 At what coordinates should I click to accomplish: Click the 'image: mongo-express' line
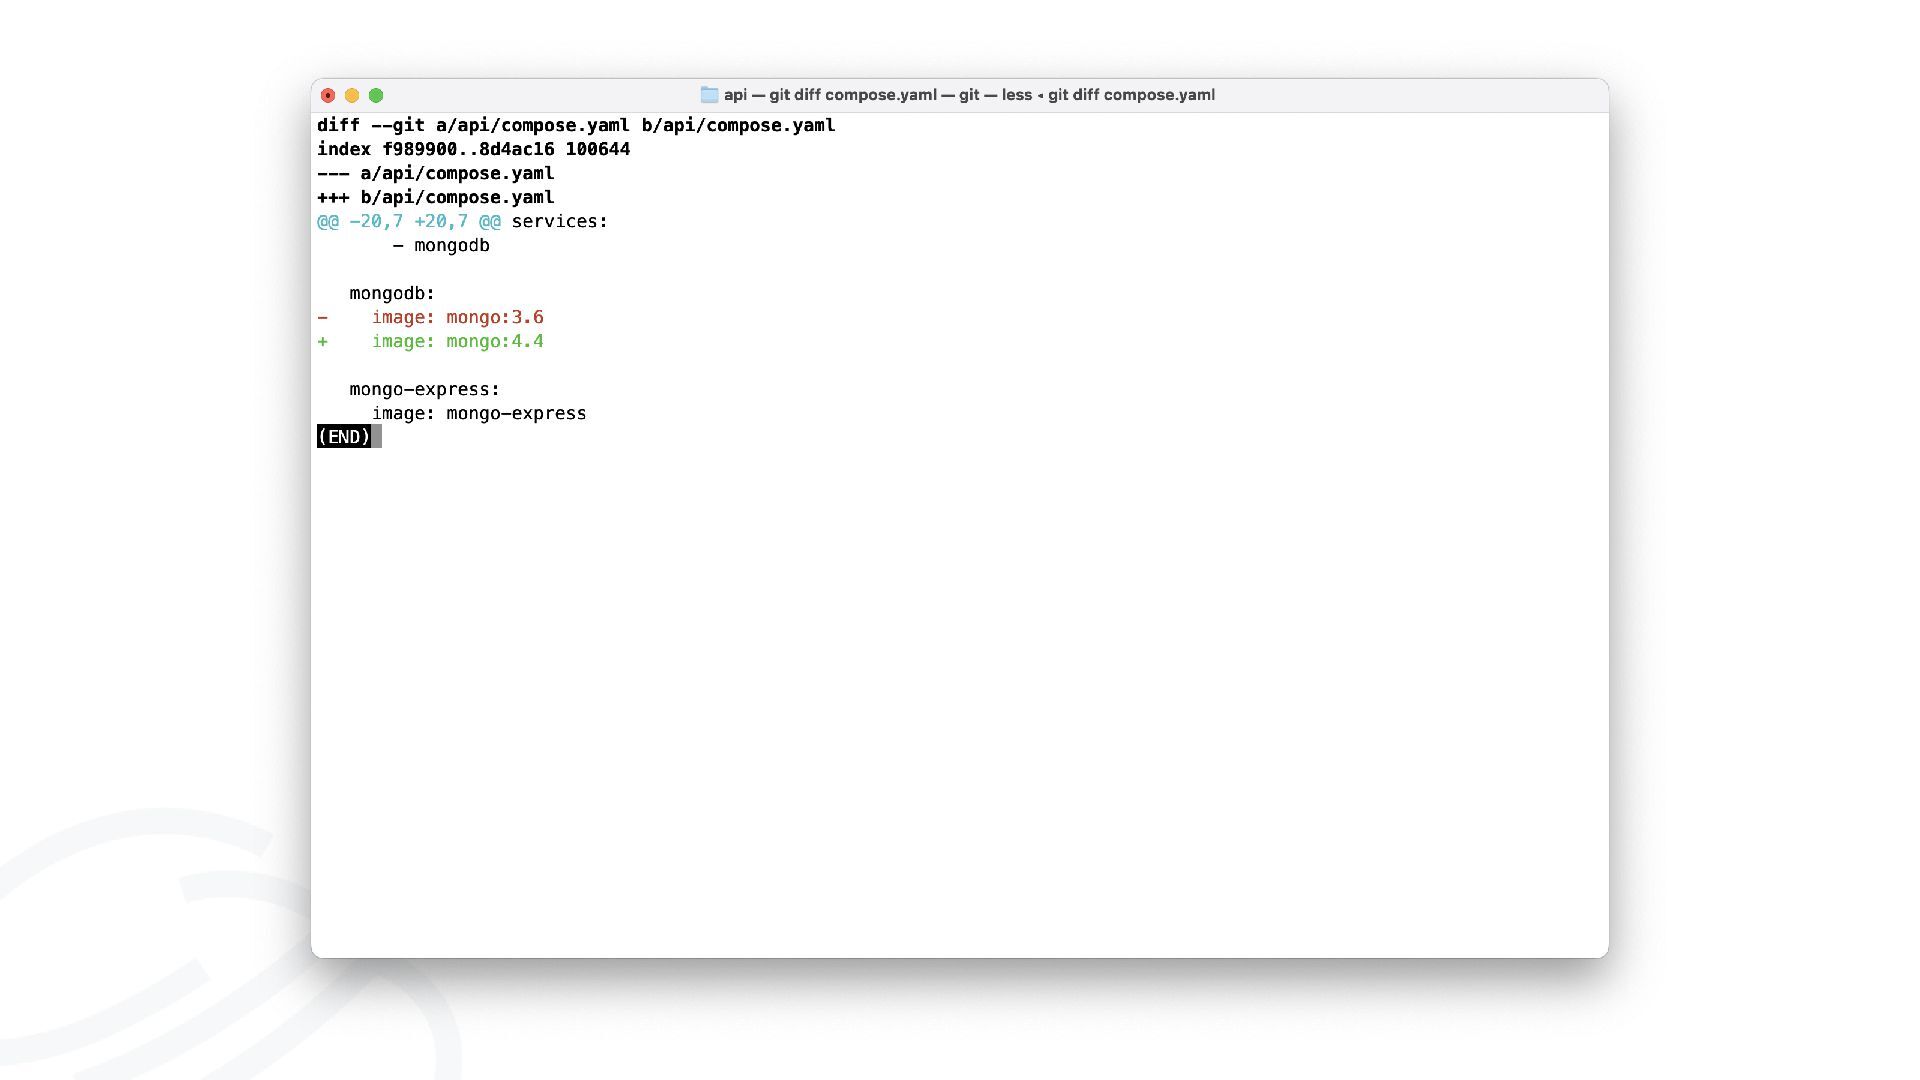[479, 413]
